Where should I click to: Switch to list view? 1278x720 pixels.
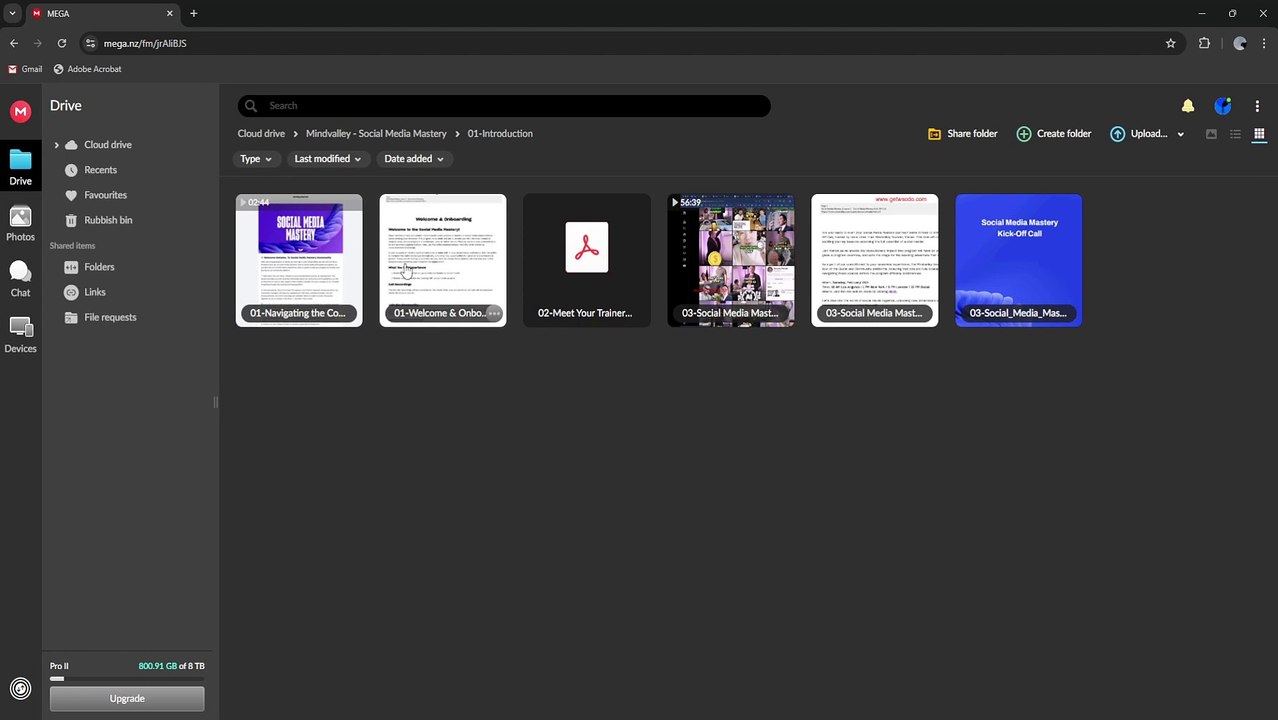pyautogui.click(x=1235, y=134)
